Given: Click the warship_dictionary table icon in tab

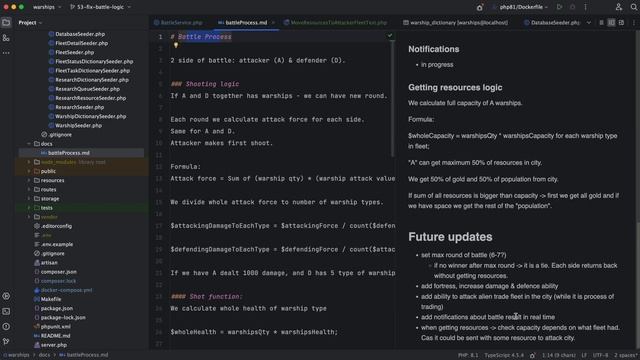Looking at the screenshot, I should click(406, 22).
